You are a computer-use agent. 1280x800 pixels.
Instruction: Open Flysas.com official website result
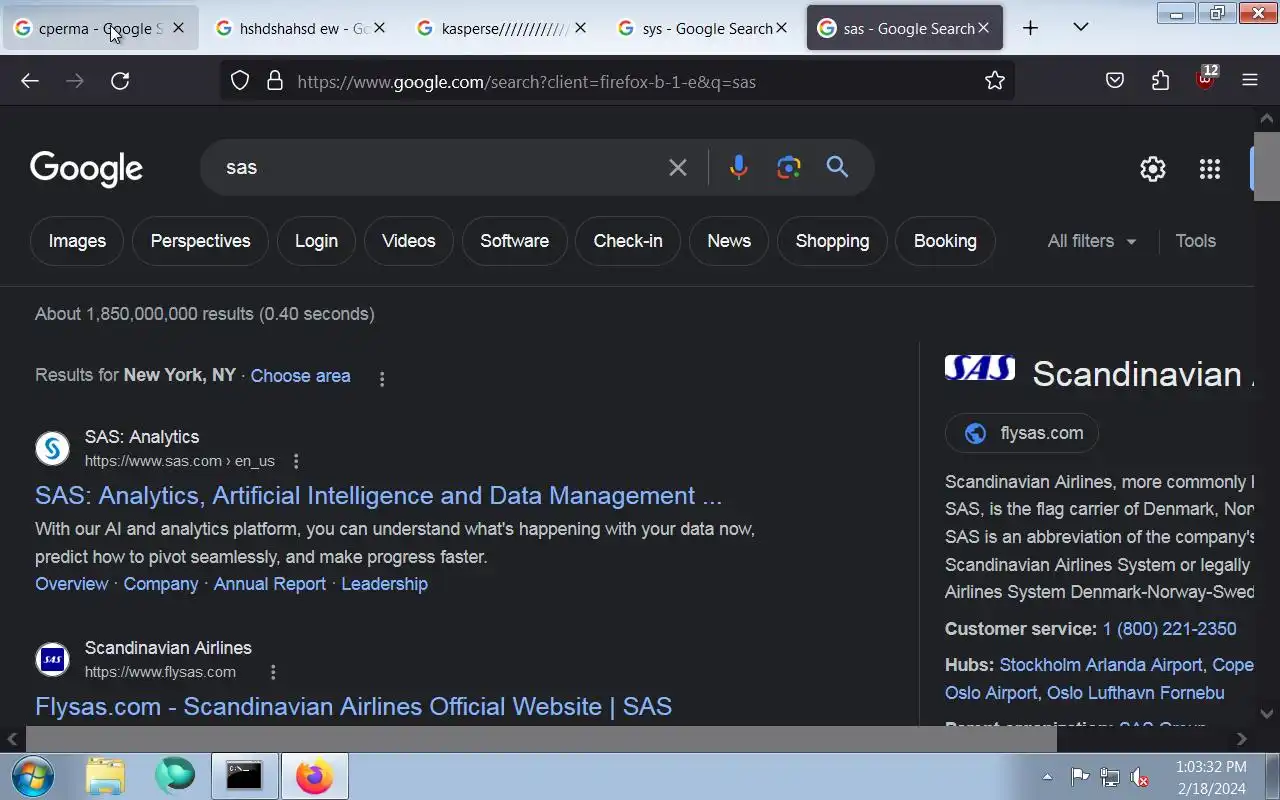click(353, 707)
